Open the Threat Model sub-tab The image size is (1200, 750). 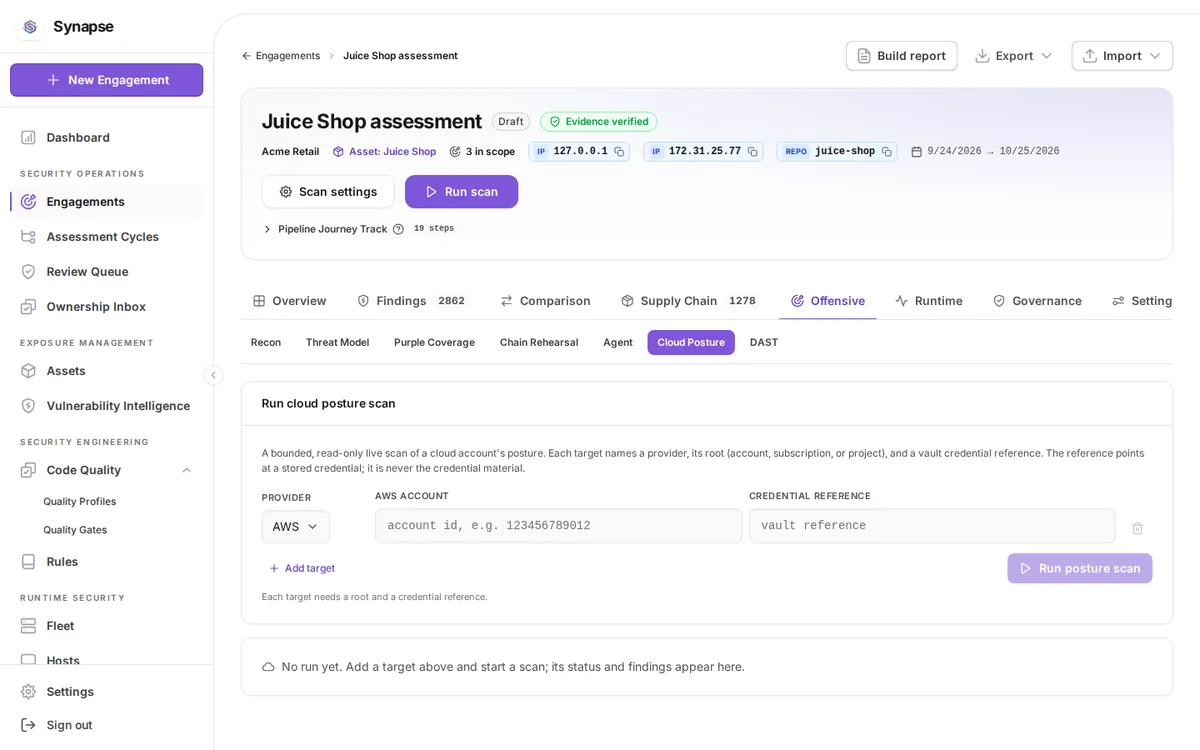tap(337, 342)
